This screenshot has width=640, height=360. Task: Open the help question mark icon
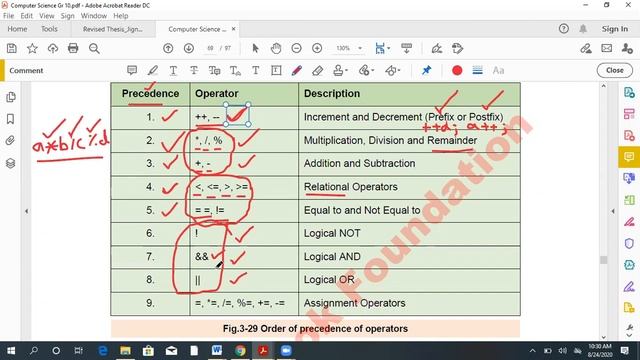tap(564, 29)
